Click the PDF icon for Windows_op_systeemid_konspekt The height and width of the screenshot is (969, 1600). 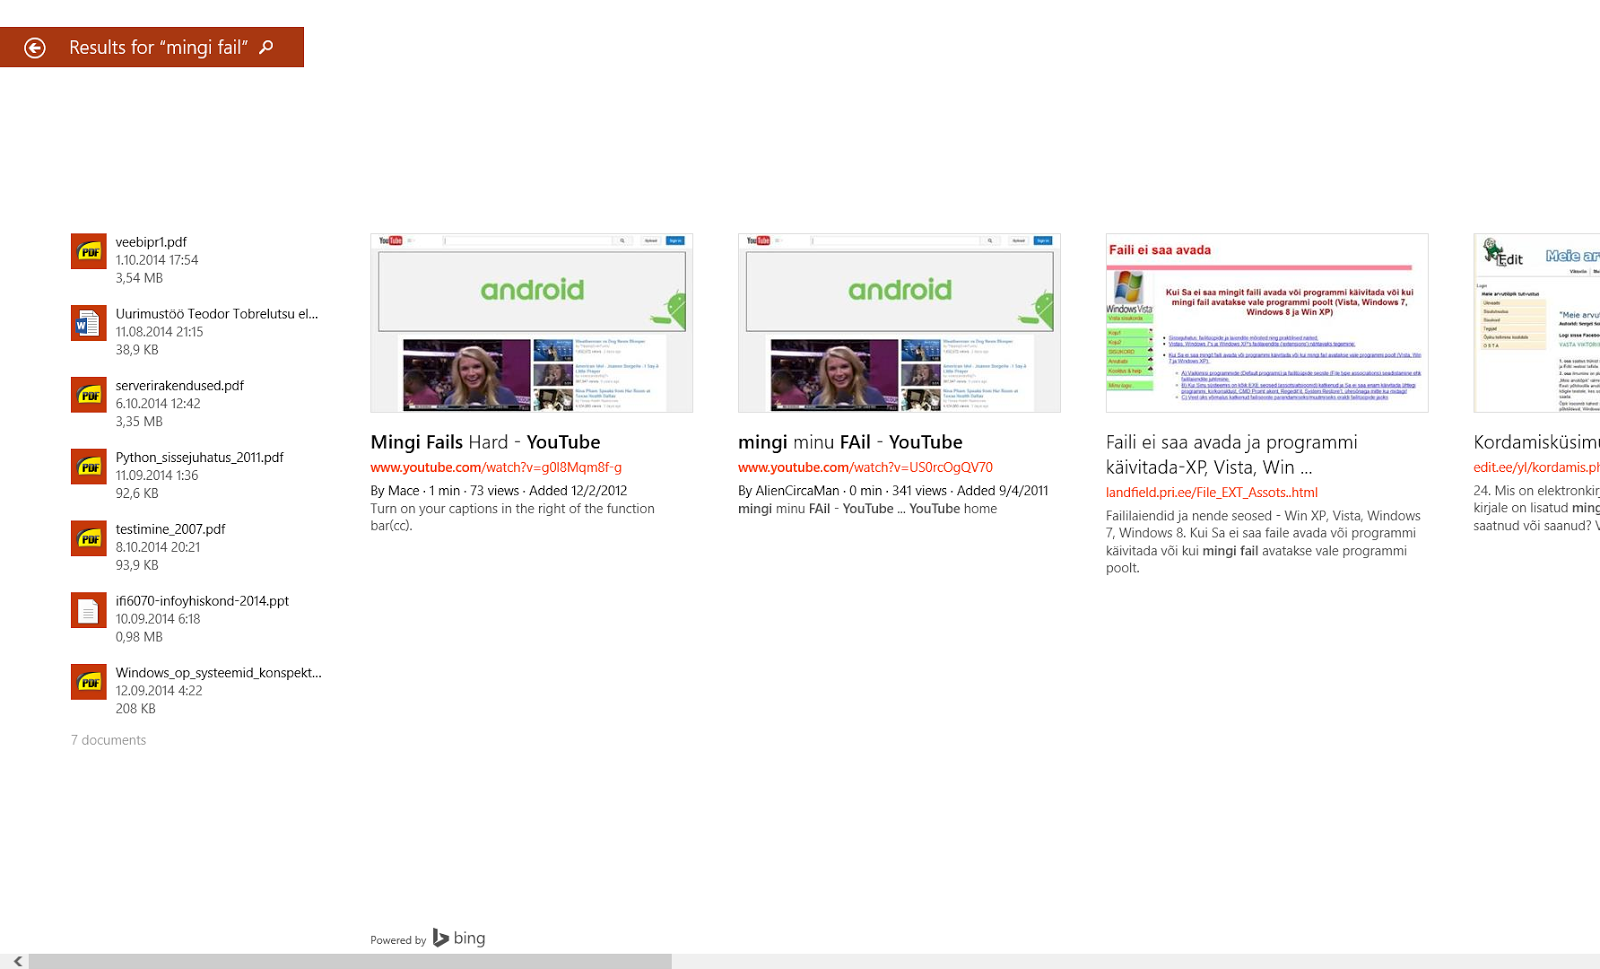click(x=89, y=682)
